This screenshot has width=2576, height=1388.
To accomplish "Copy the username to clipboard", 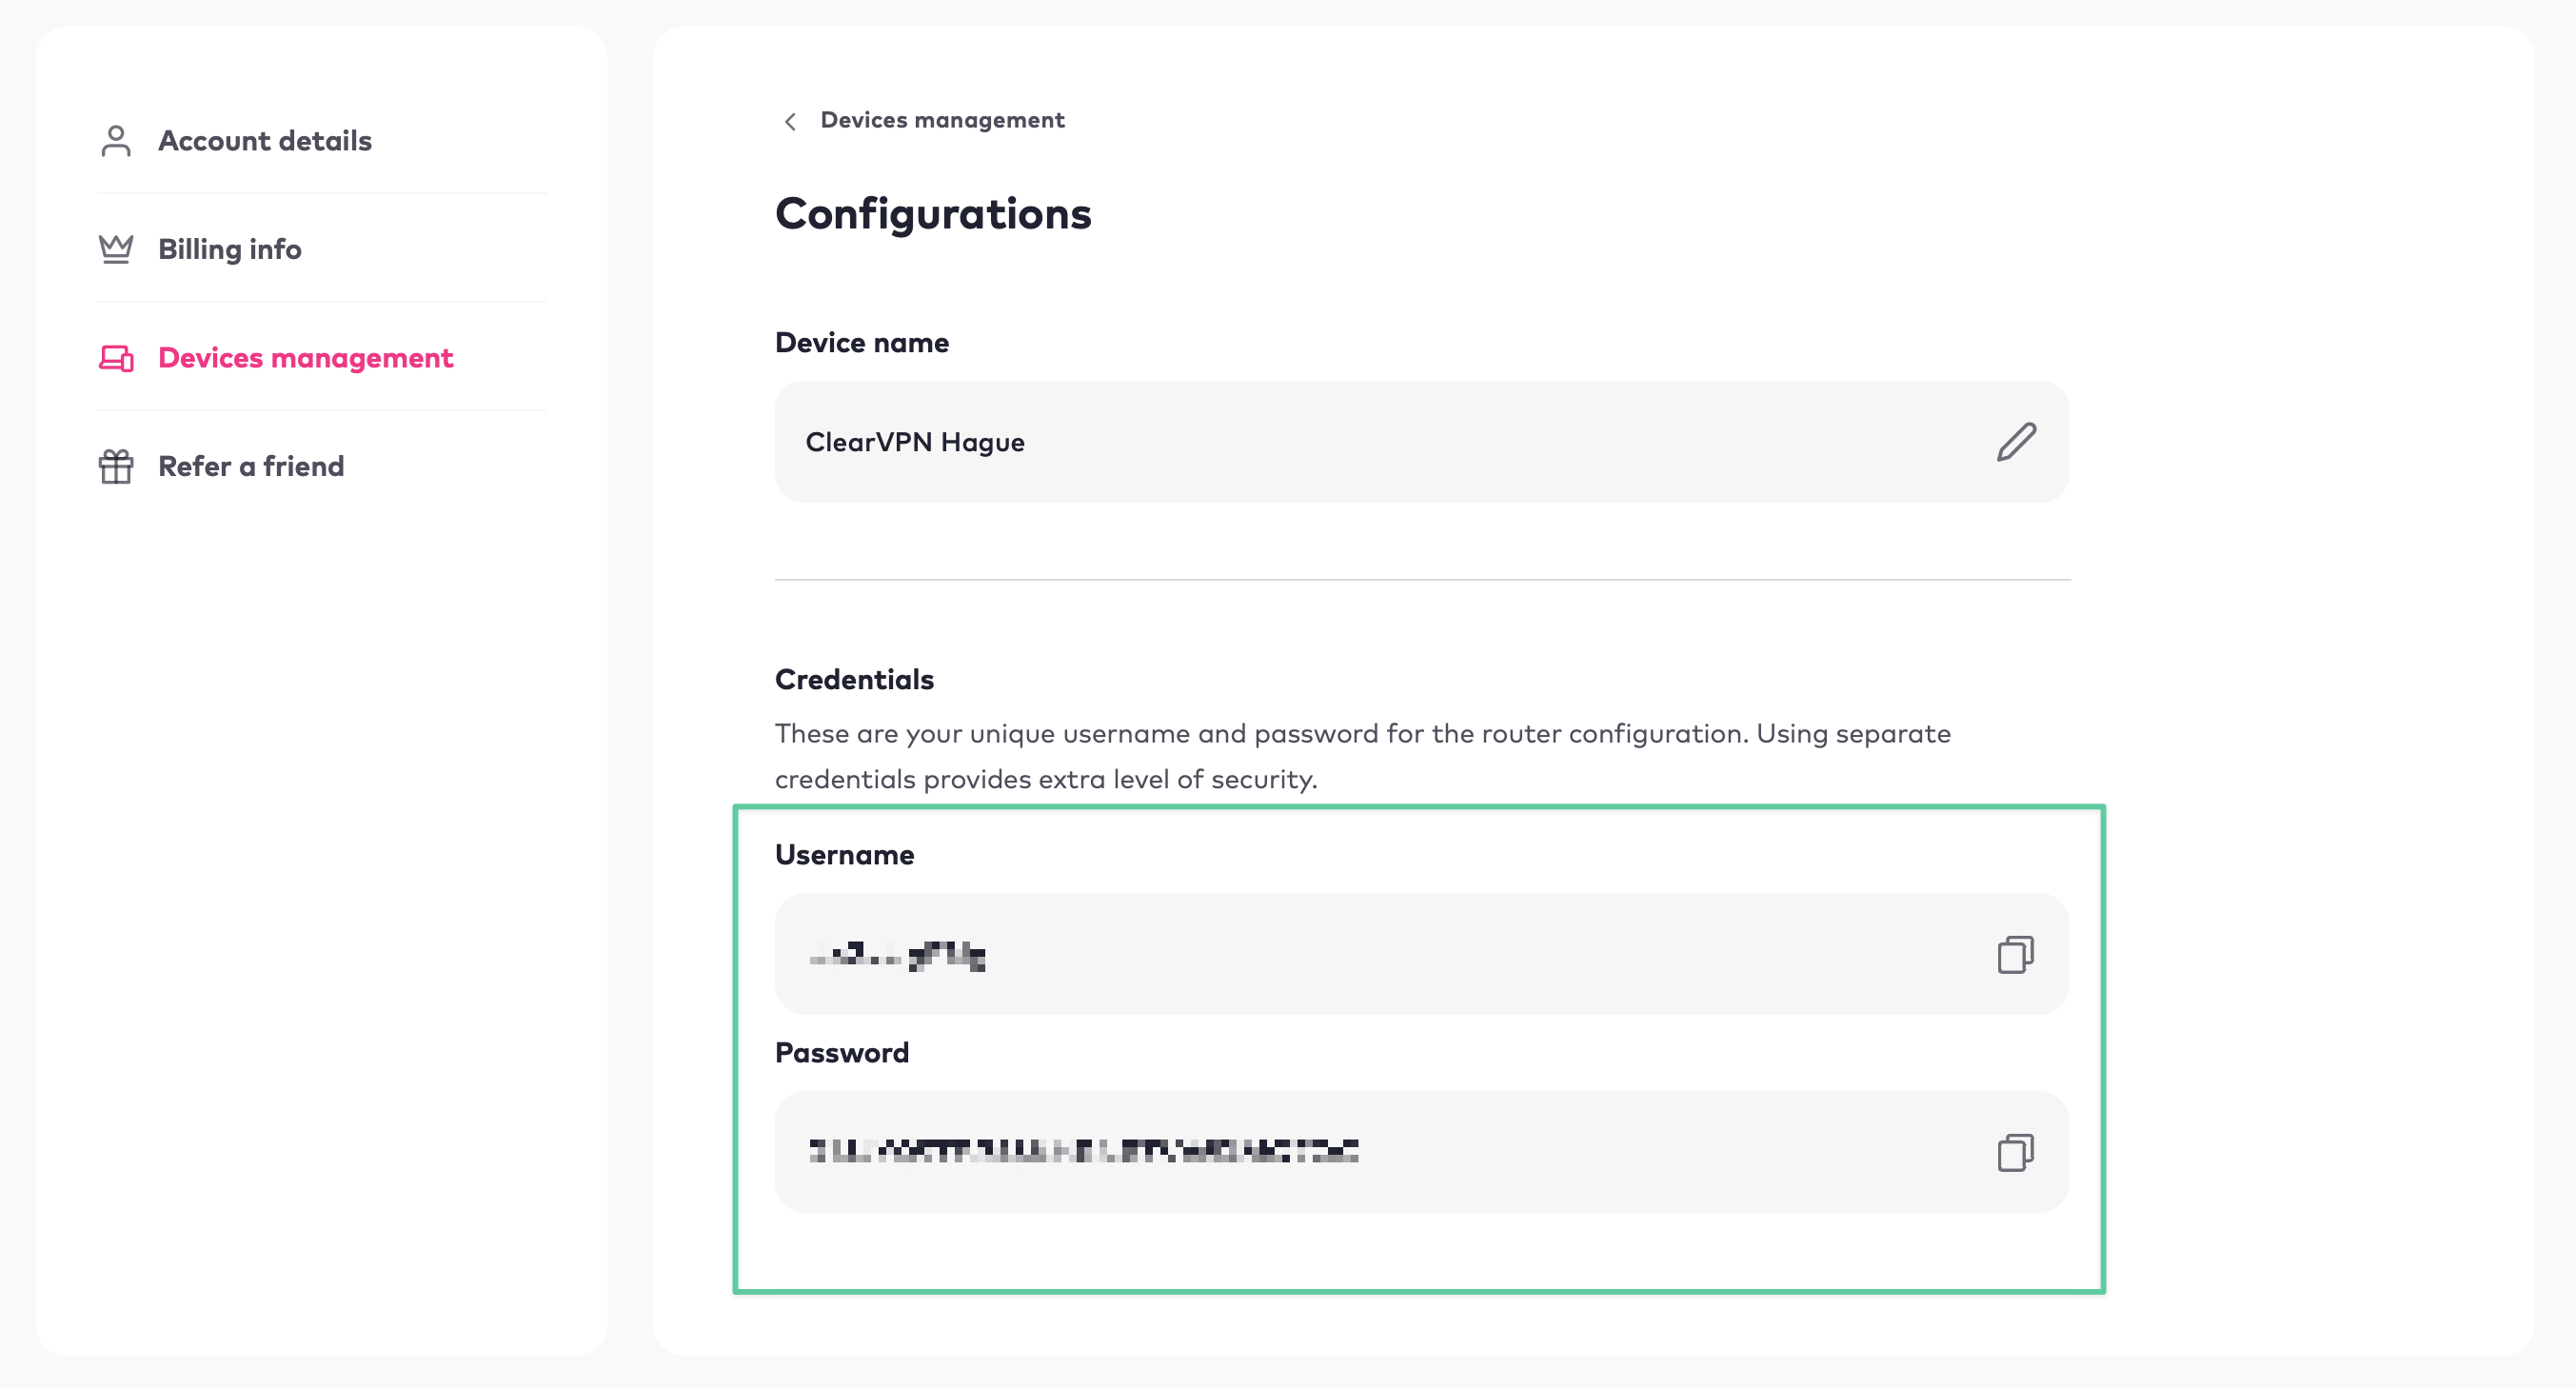I will point(2015,955).
